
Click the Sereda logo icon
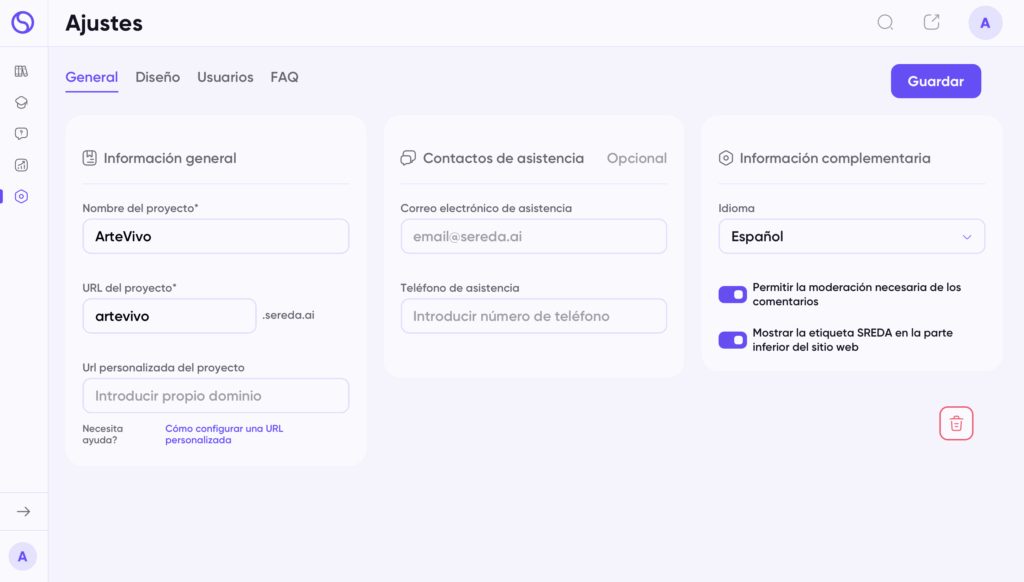pos(22,22)
